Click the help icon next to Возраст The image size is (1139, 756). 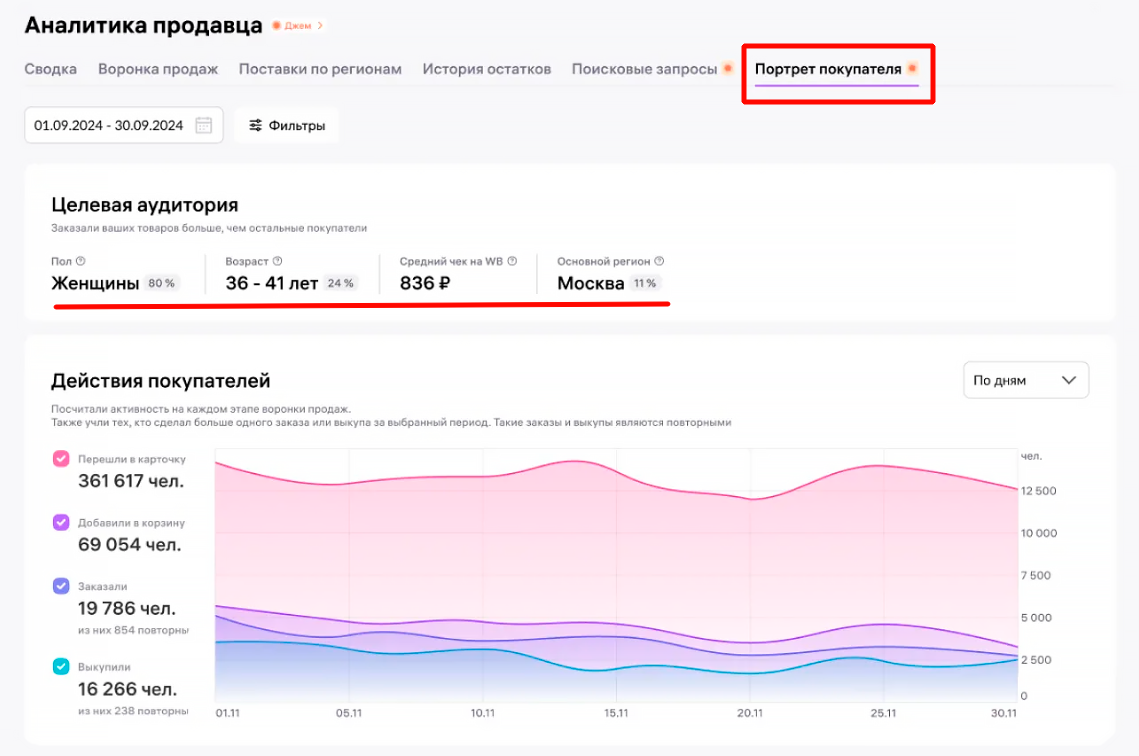tap(277, 262)
